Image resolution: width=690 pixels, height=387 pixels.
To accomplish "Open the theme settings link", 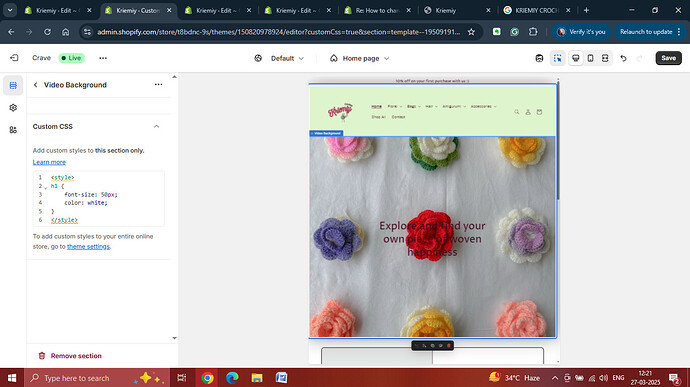I will [x=88, y=247].
